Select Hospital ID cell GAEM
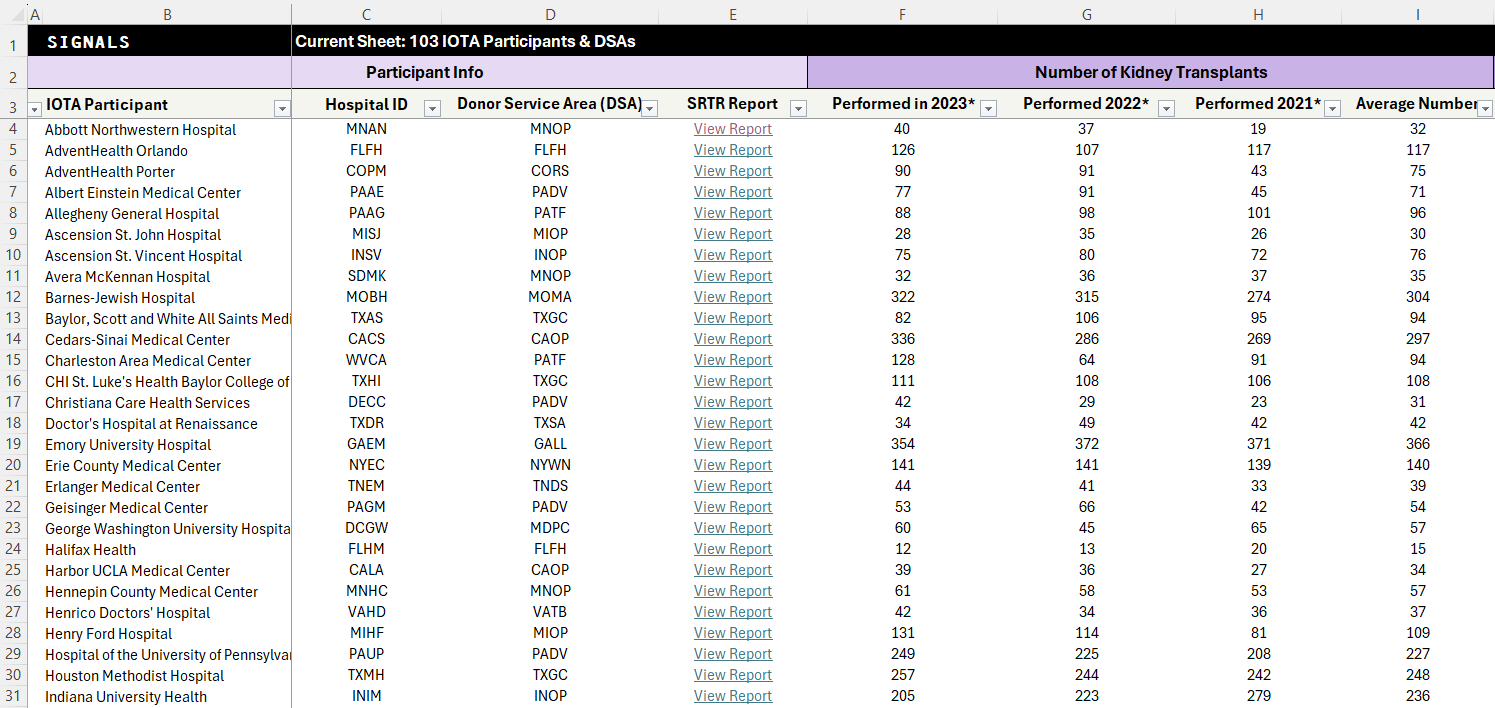Viewport: 1495px width, 708px height. (367, 444)
